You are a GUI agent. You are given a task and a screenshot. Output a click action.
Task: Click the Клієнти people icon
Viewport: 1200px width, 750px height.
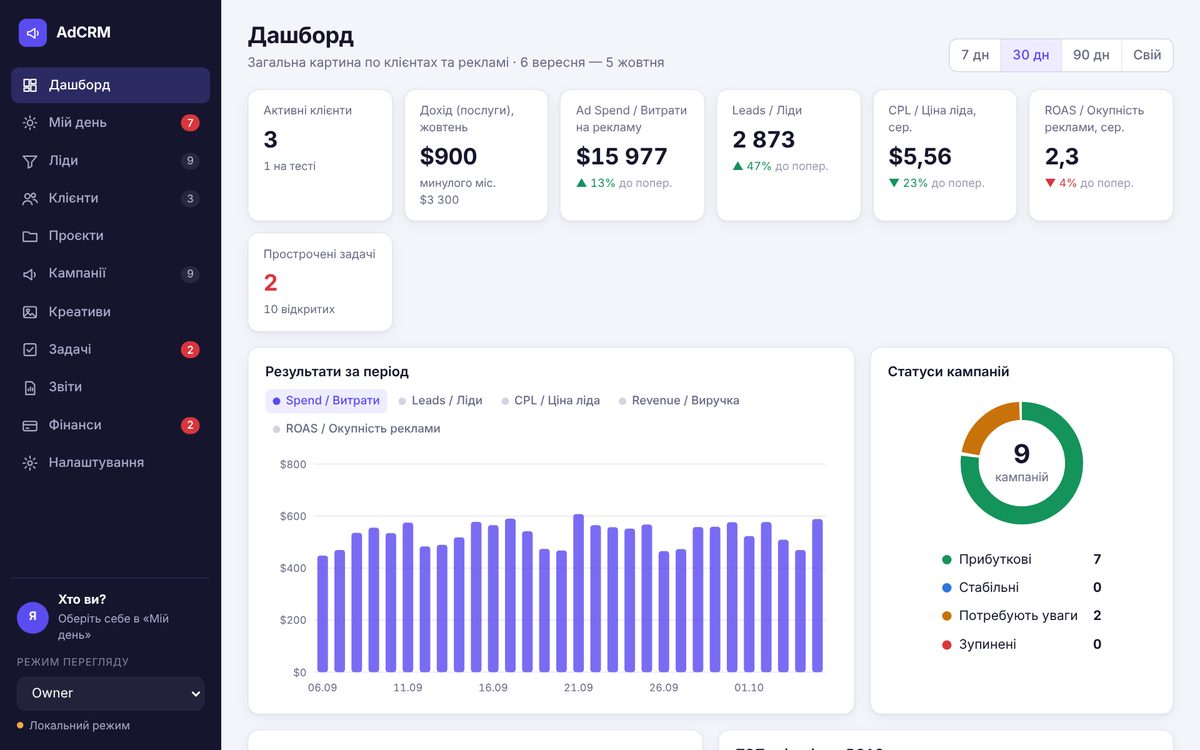[x=30, y=198]
